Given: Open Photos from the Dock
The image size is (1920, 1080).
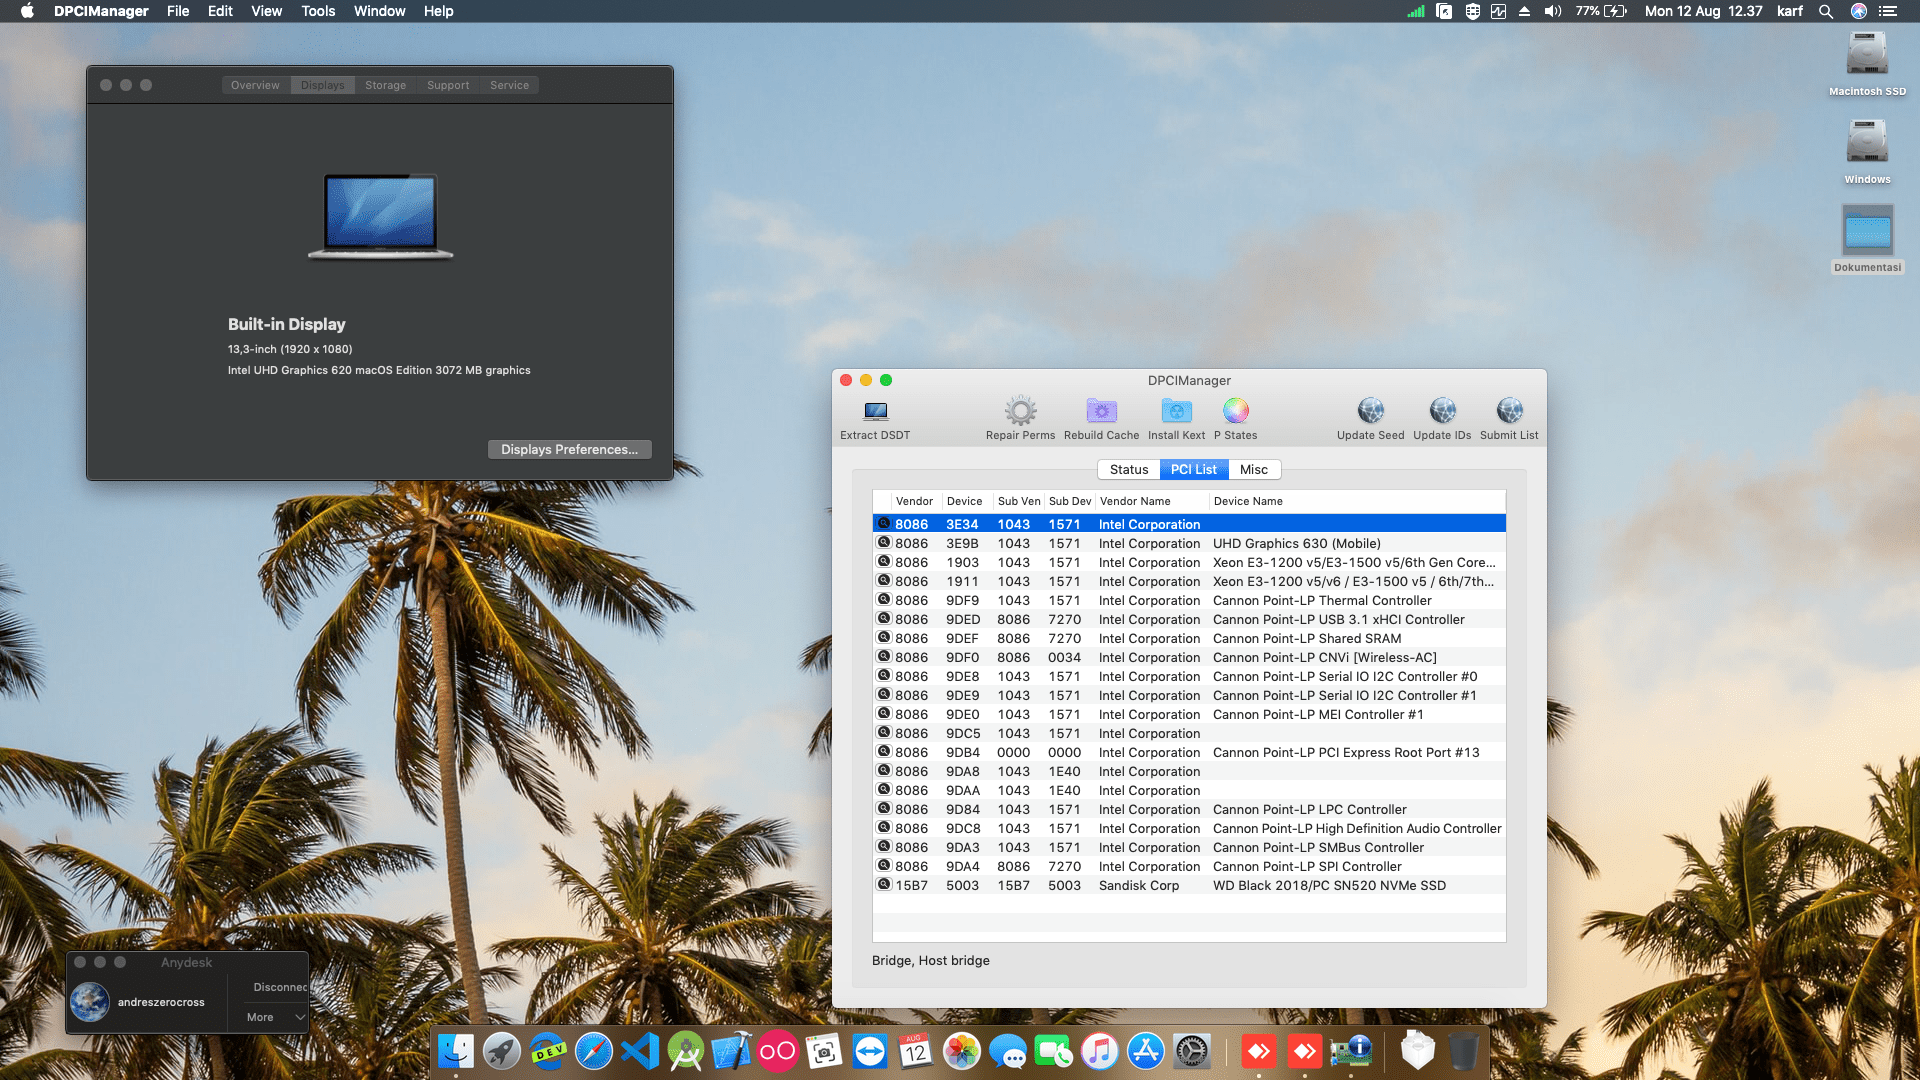Looking at the screenshot, I should (x=962, y=1051).
